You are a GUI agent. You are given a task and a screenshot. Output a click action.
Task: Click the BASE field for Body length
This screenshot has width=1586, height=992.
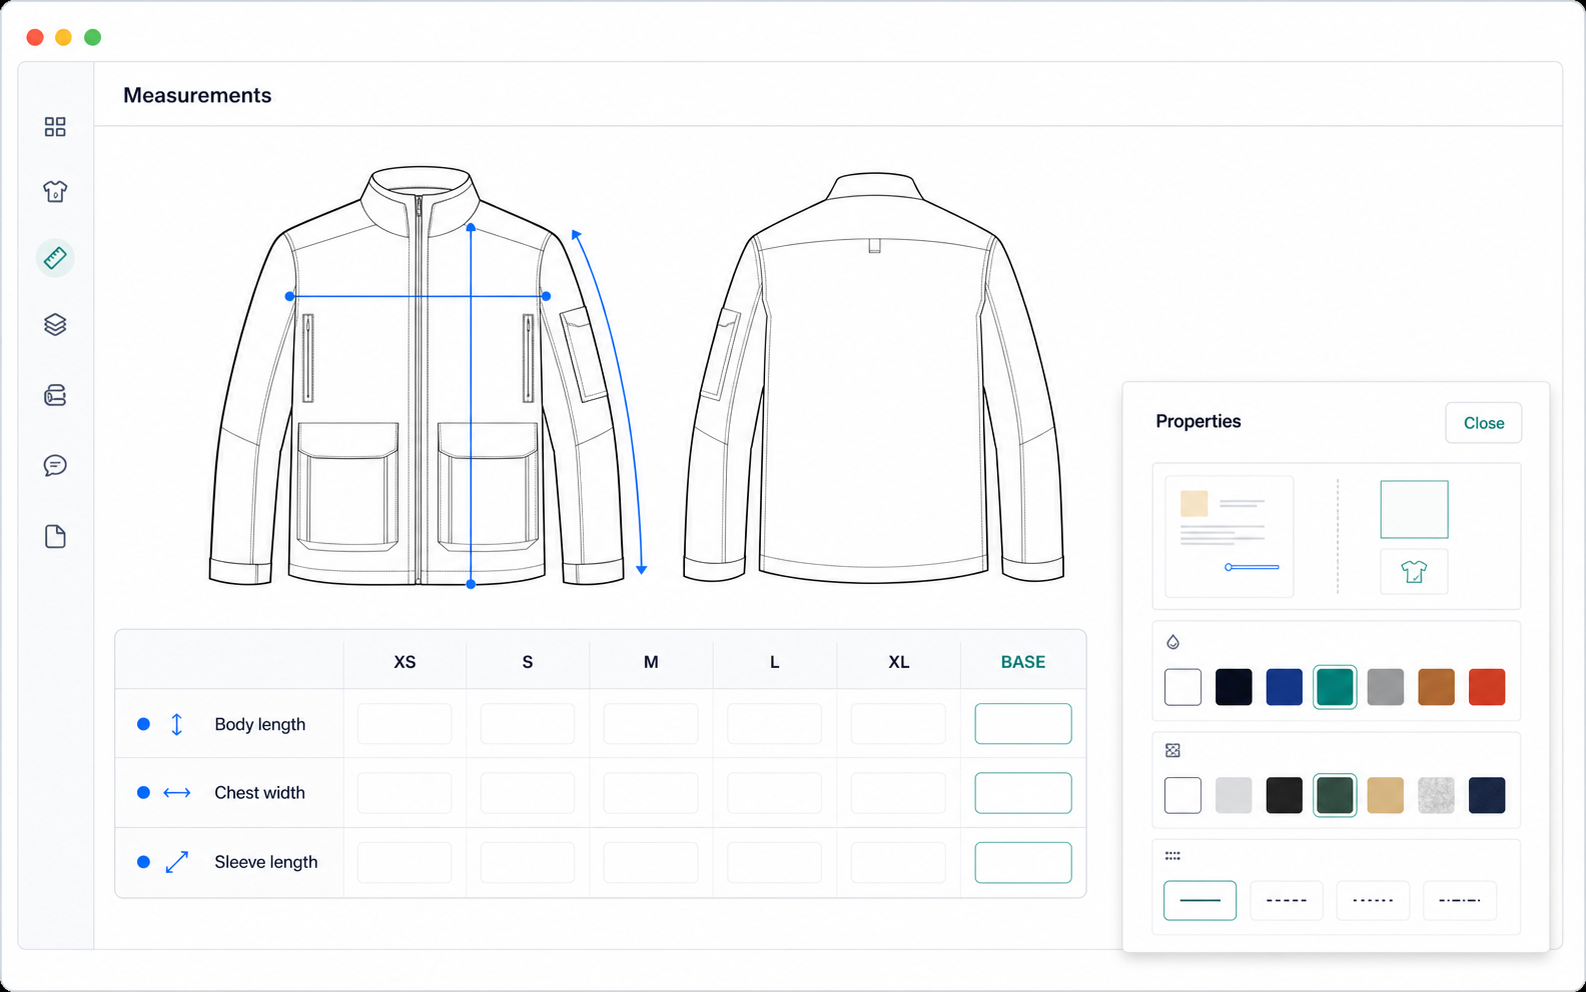1023,724
